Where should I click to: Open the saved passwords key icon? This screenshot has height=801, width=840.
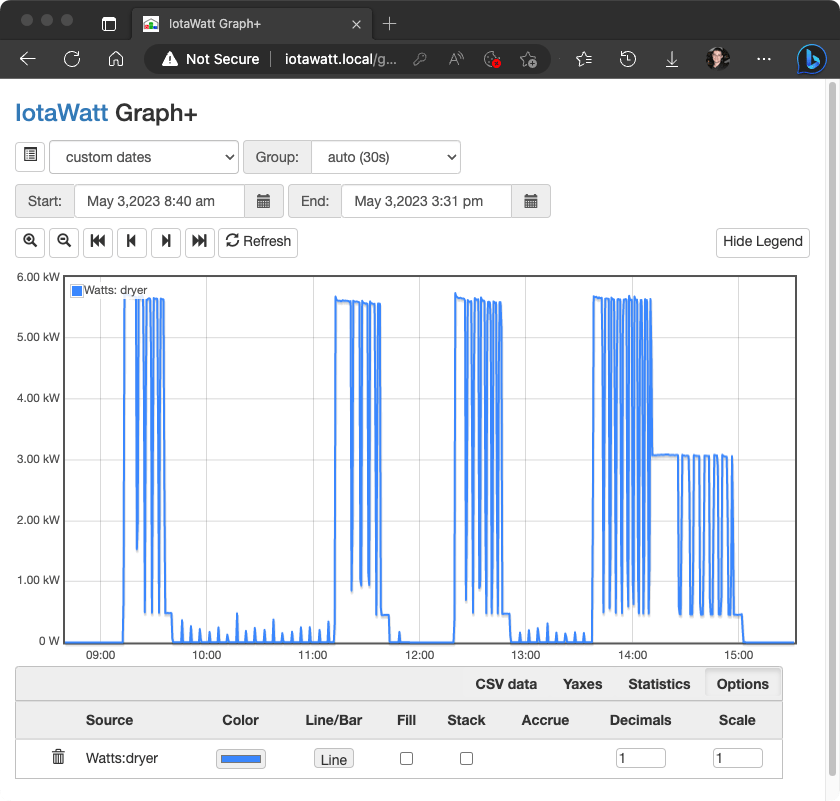[x=420, y=59]
